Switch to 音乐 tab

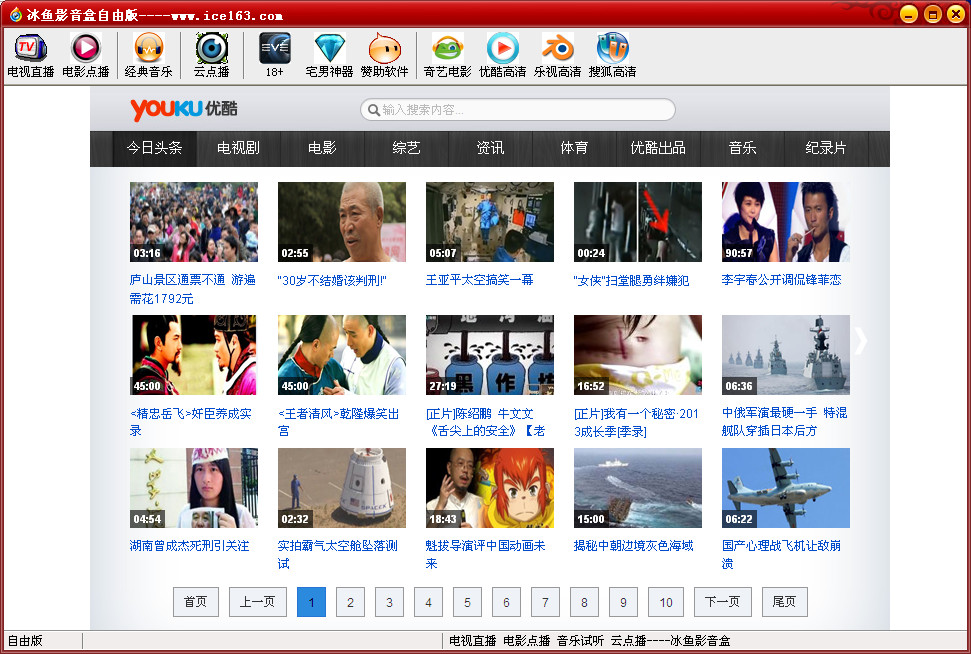click(742, 148)
